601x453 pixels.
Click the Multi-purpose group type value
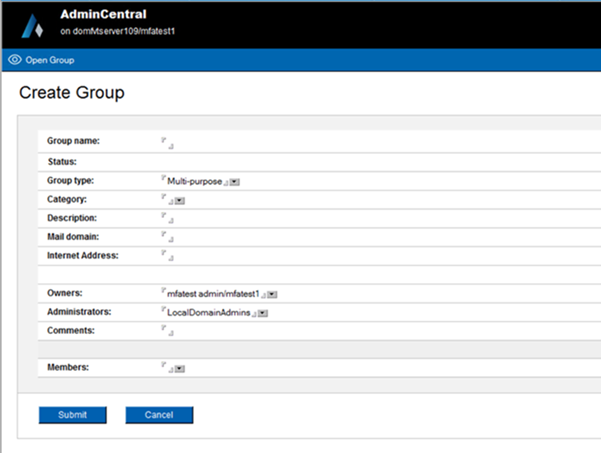tap(194, 181)
